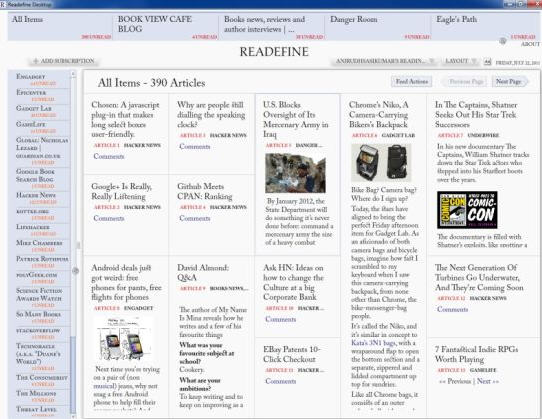Click Comments under Ask HN article
Screen dimensions: 542x419
tap(280, 319)
